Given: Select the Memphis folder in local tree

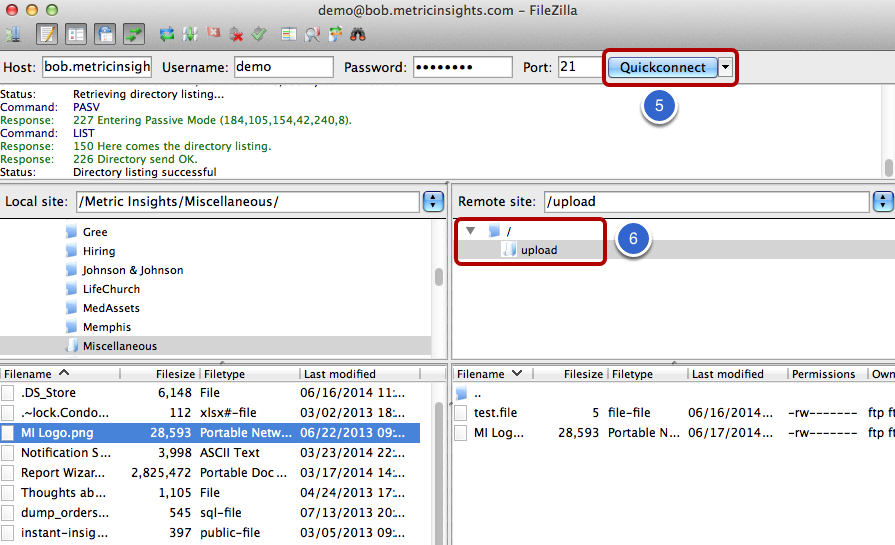Looking at the screenshot, I should coord(107,327).
